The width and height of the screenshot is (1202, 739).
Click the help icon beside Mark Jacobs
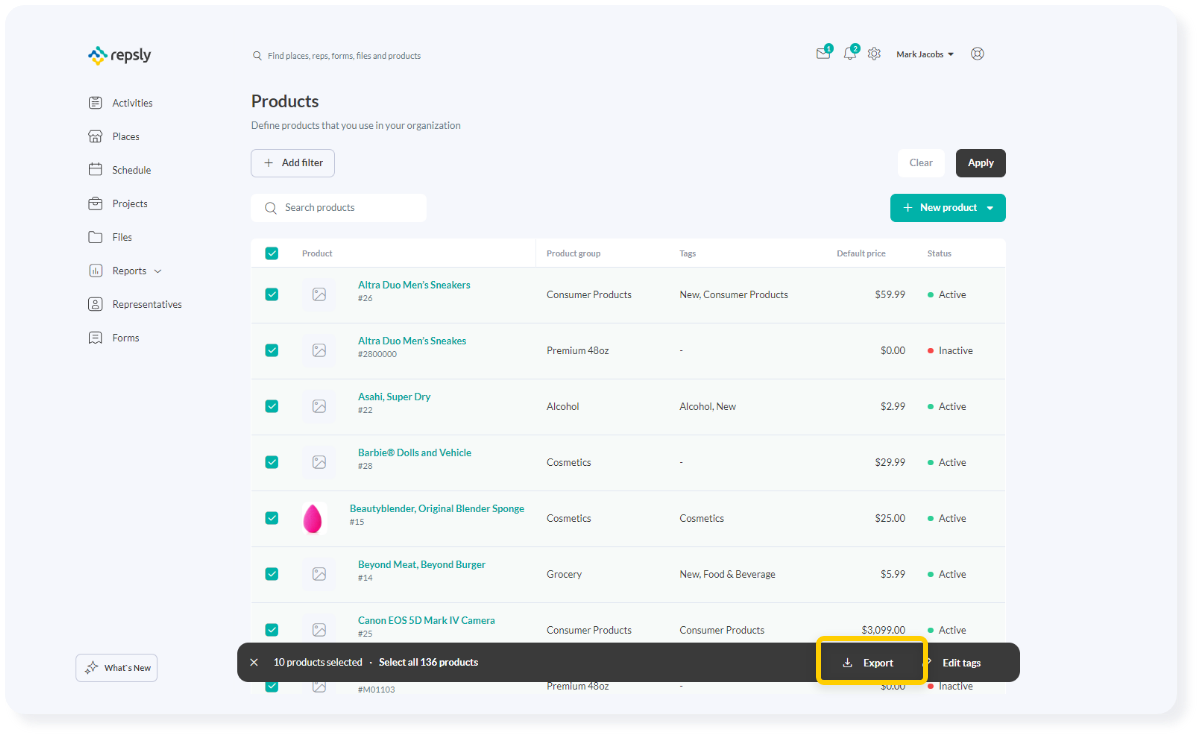tap(978, 54)
